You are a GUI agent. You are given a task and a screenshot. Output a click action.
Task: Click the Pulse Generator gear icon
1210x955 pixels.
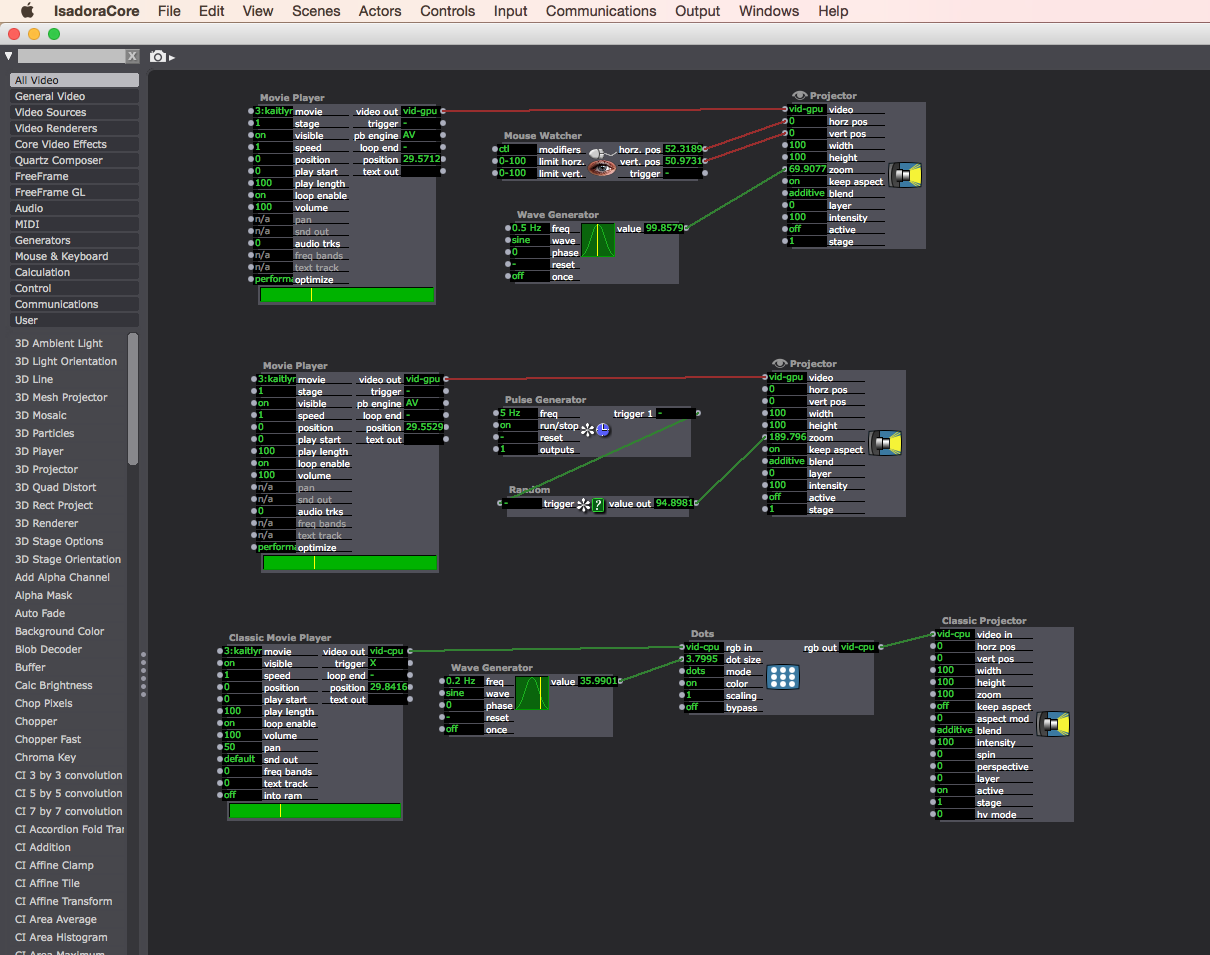[x=587, y=430]
